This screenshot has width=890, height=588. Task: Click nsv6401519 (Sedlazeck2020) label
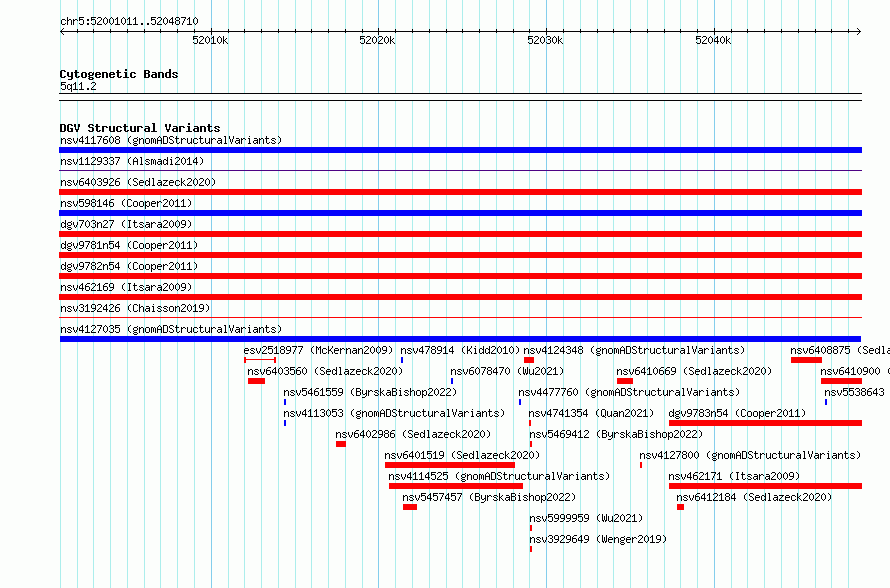pos(462,455)
